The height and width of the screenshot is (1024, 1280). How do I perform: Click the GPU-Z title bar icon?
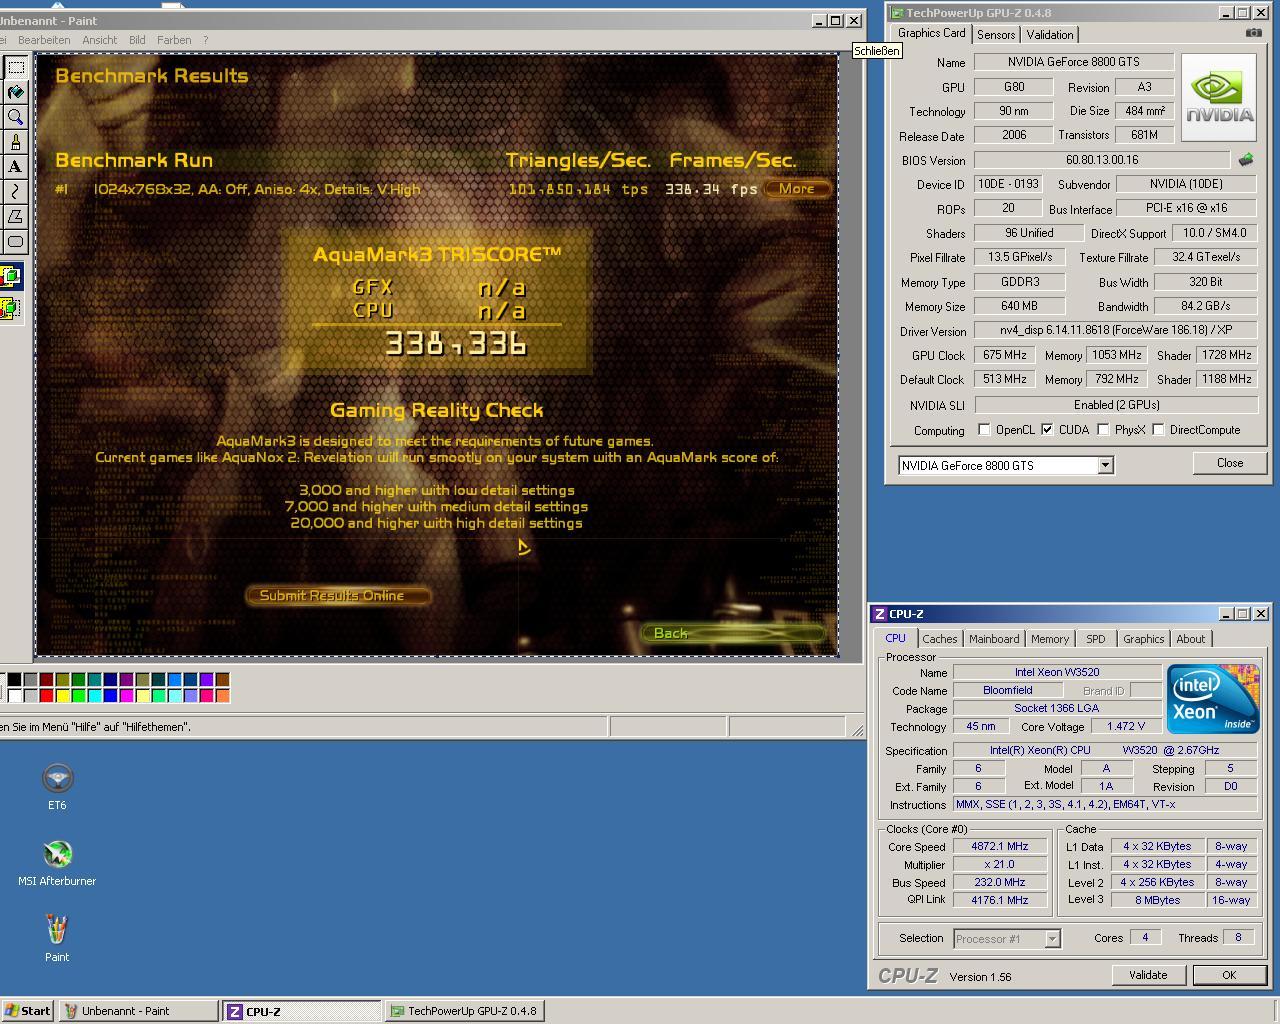896,13
